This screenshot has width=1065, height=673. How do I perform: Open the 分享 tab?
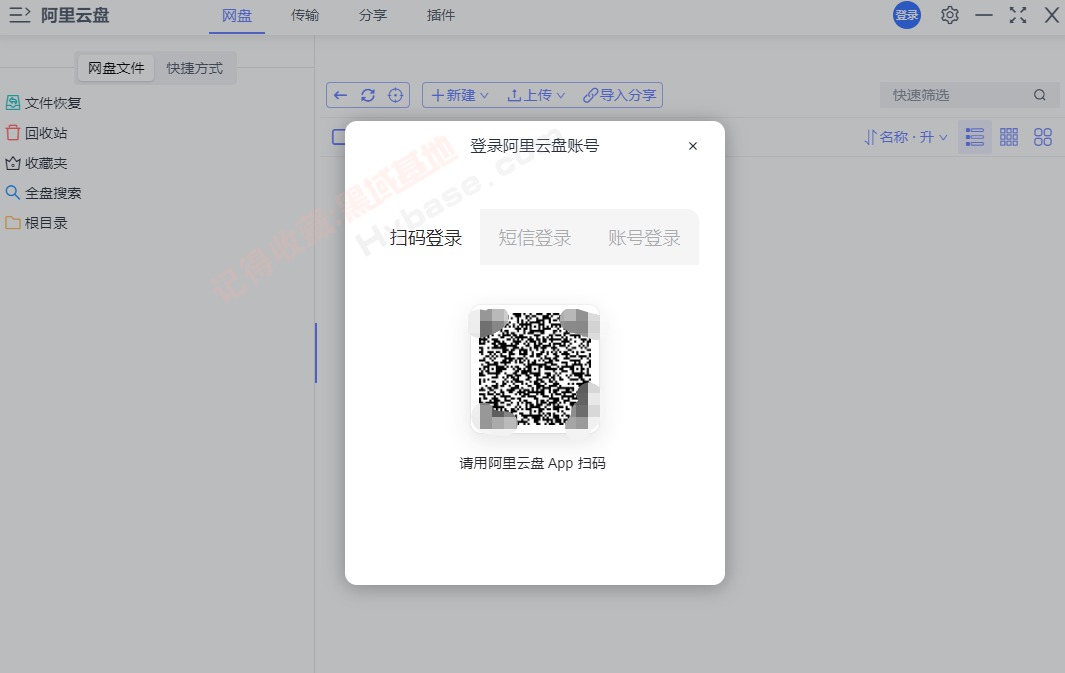pos(373,16)
